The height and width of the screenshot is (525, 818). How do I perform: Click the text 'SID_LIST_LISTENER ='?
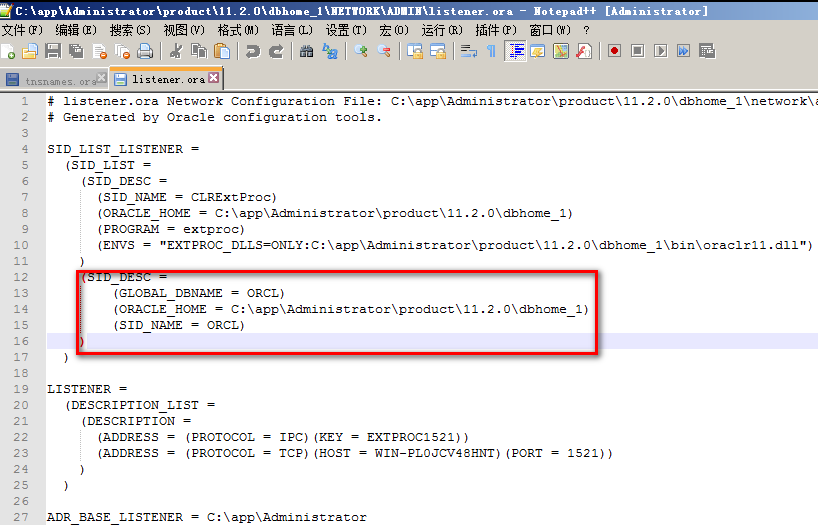[x=123, y=149]
